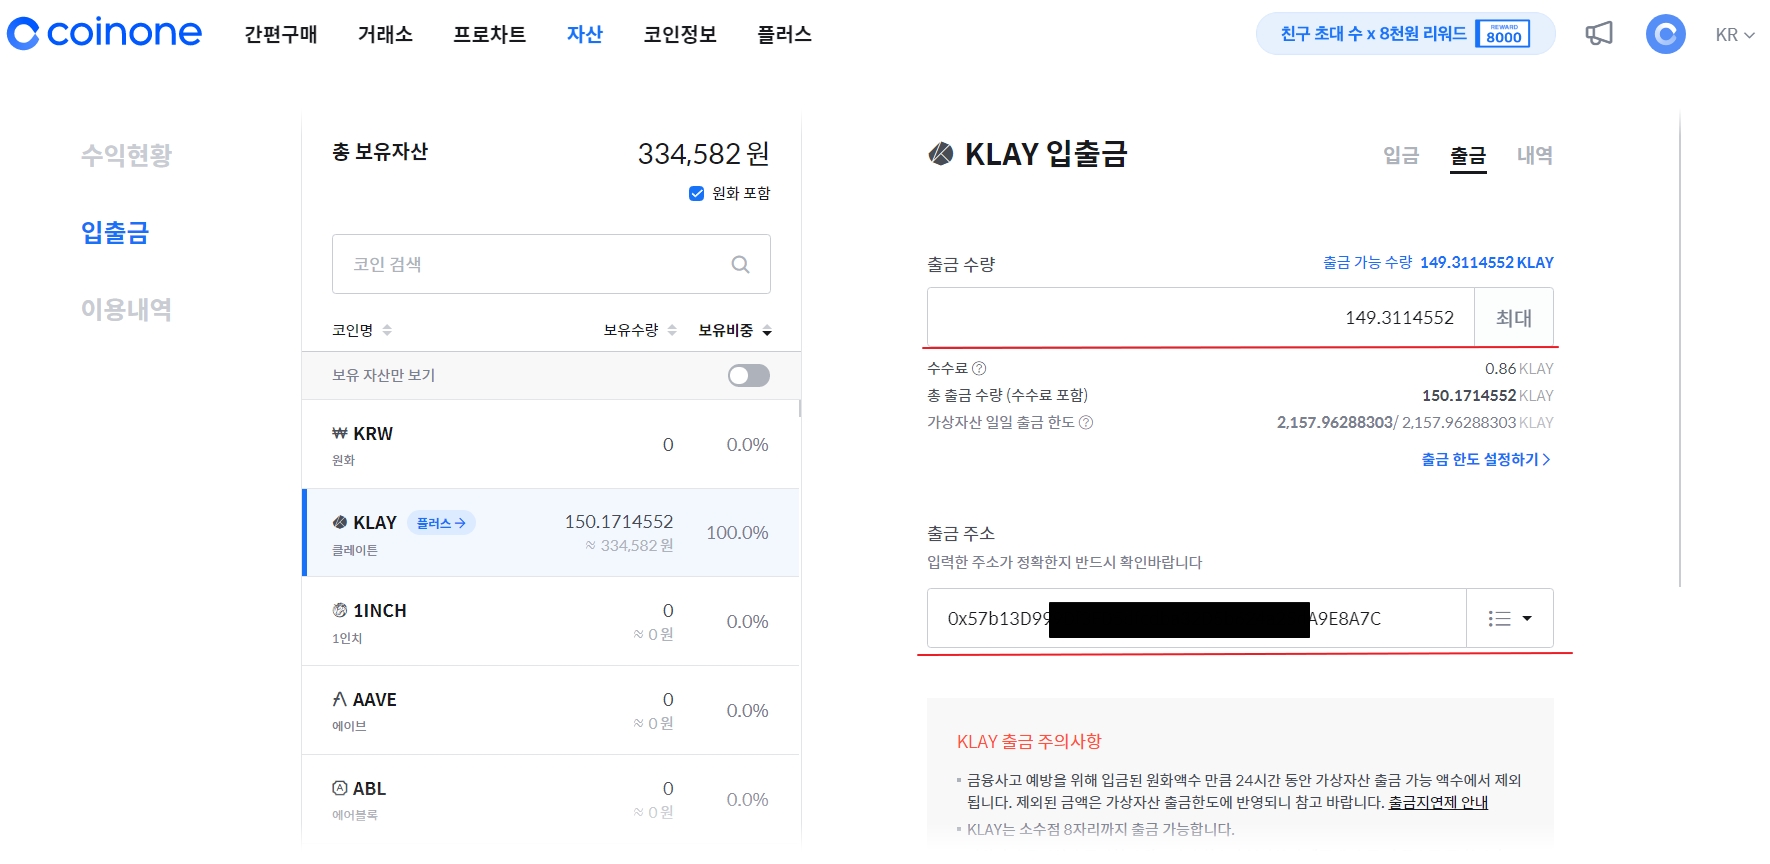The width and height of the screenshot is (1770, 864).
Task: Click in the 출금 수량 input field
Action: [1201, 317]
